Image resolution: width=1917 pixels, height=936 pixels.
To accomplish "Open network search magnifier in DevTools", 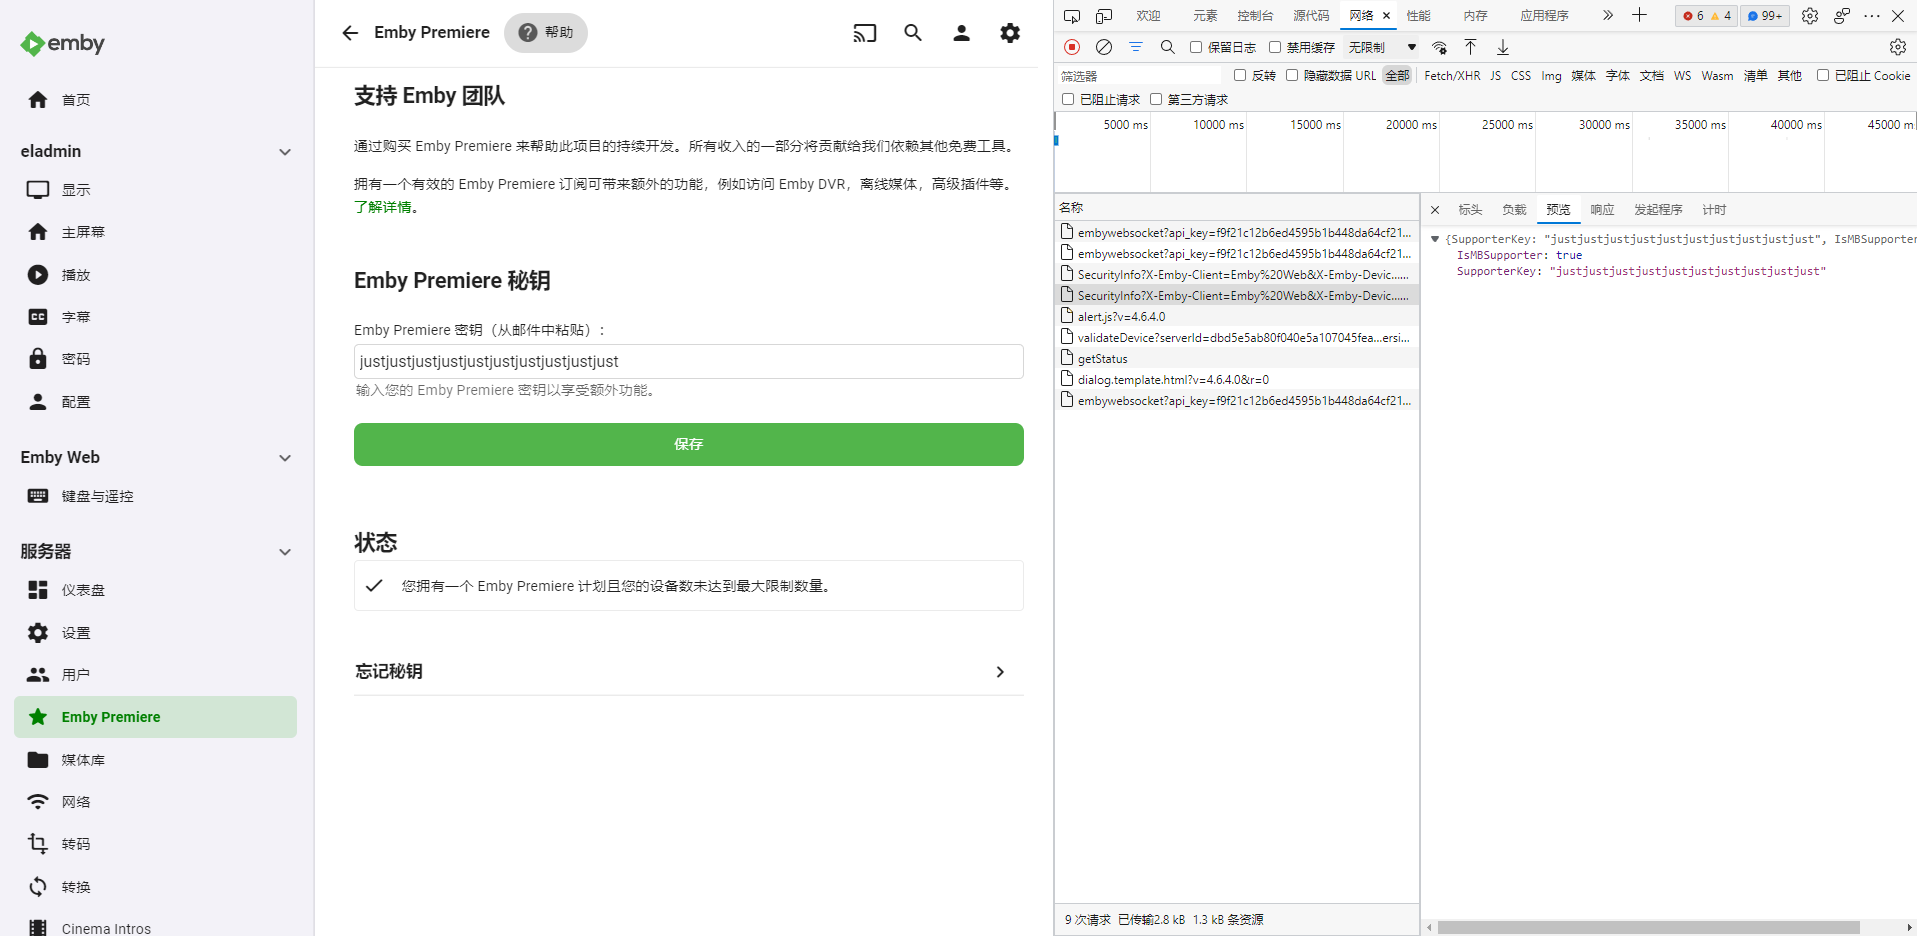I will [x=1167, y=47].
